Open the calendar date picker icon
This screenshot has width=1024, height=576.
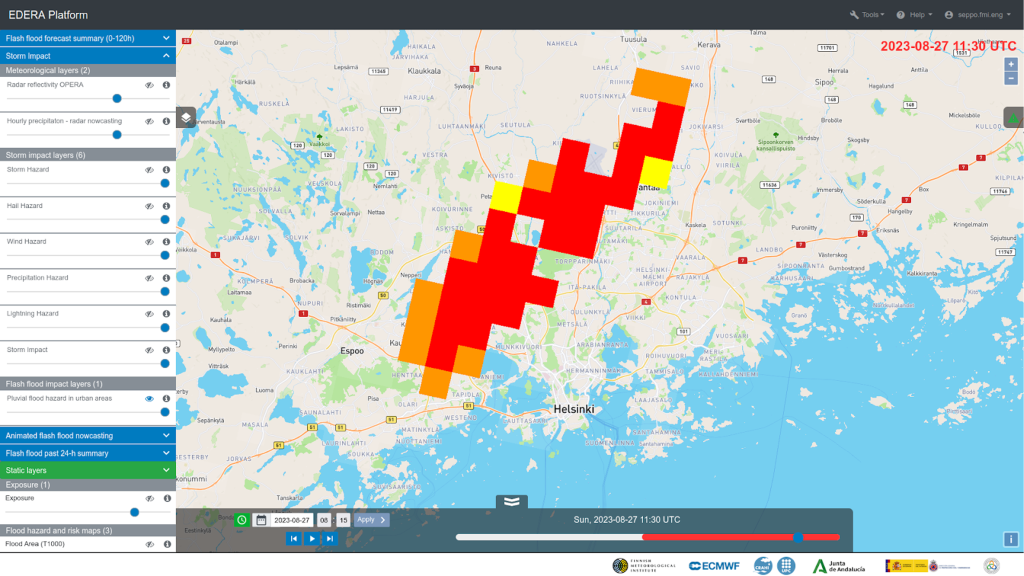[261, 520]
